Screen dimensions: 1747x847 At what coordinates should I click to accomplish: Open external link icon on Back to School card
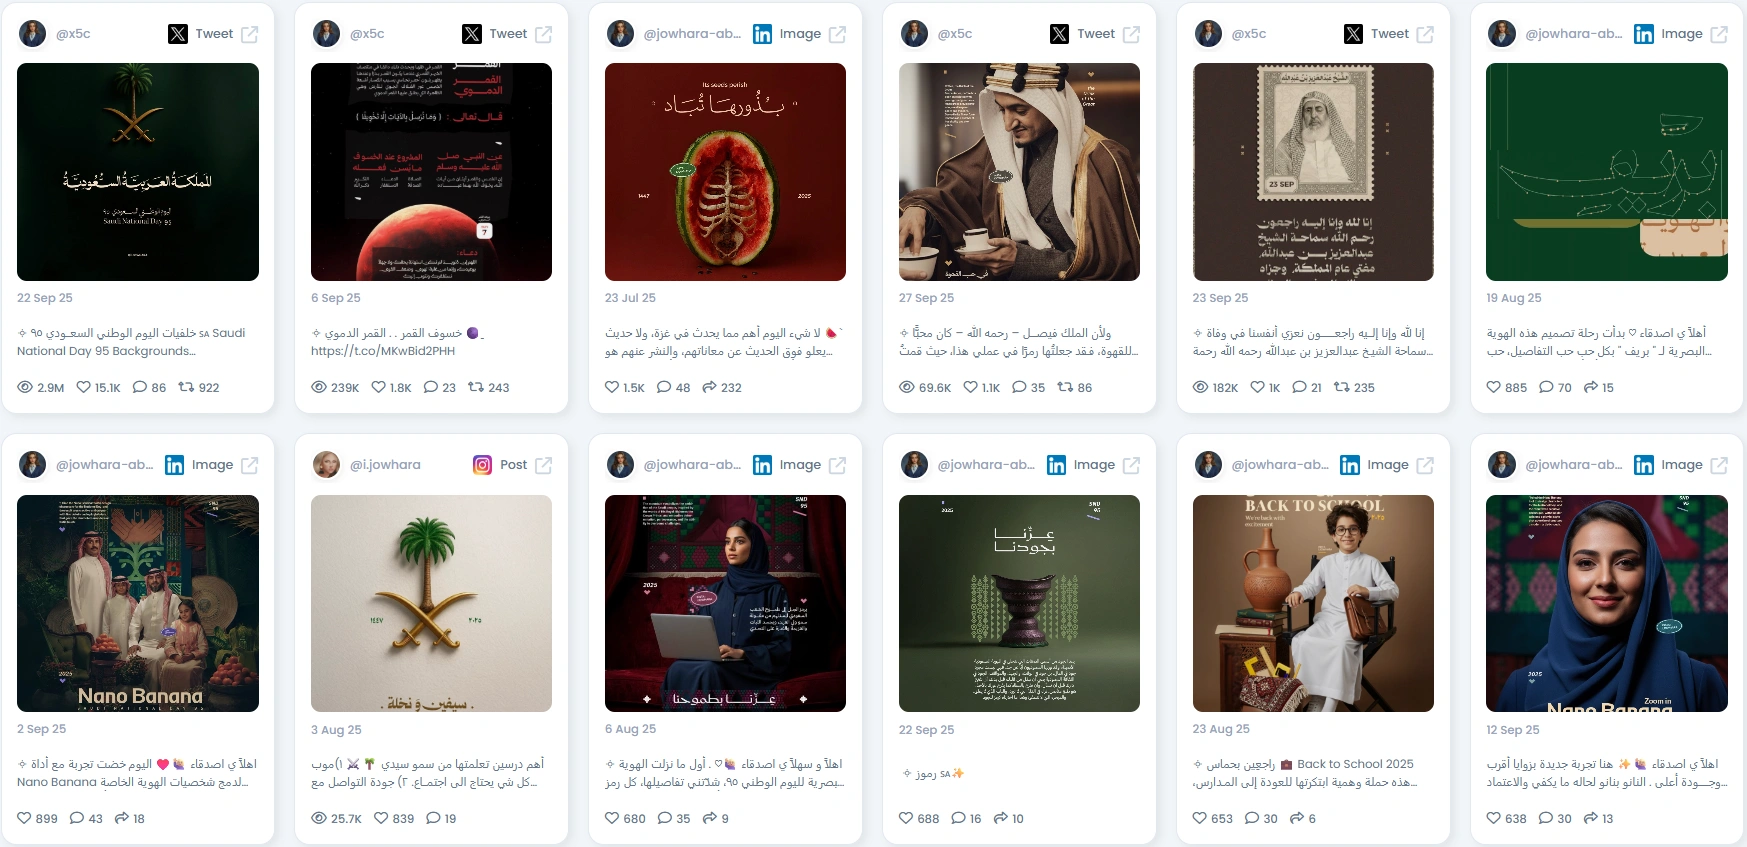point(1425,465)
